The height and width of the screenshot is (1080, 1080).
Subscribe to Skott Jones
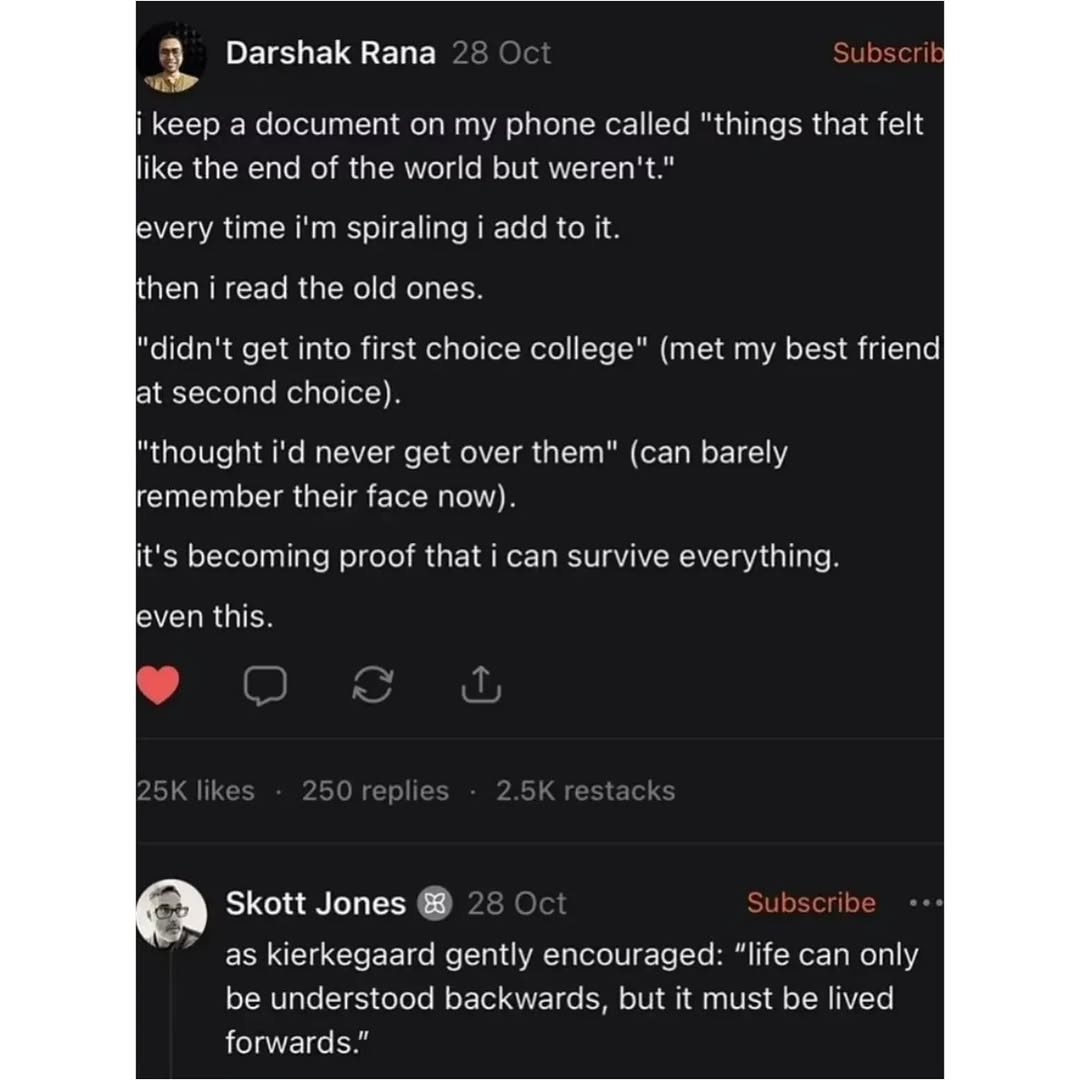pos(811,903)
